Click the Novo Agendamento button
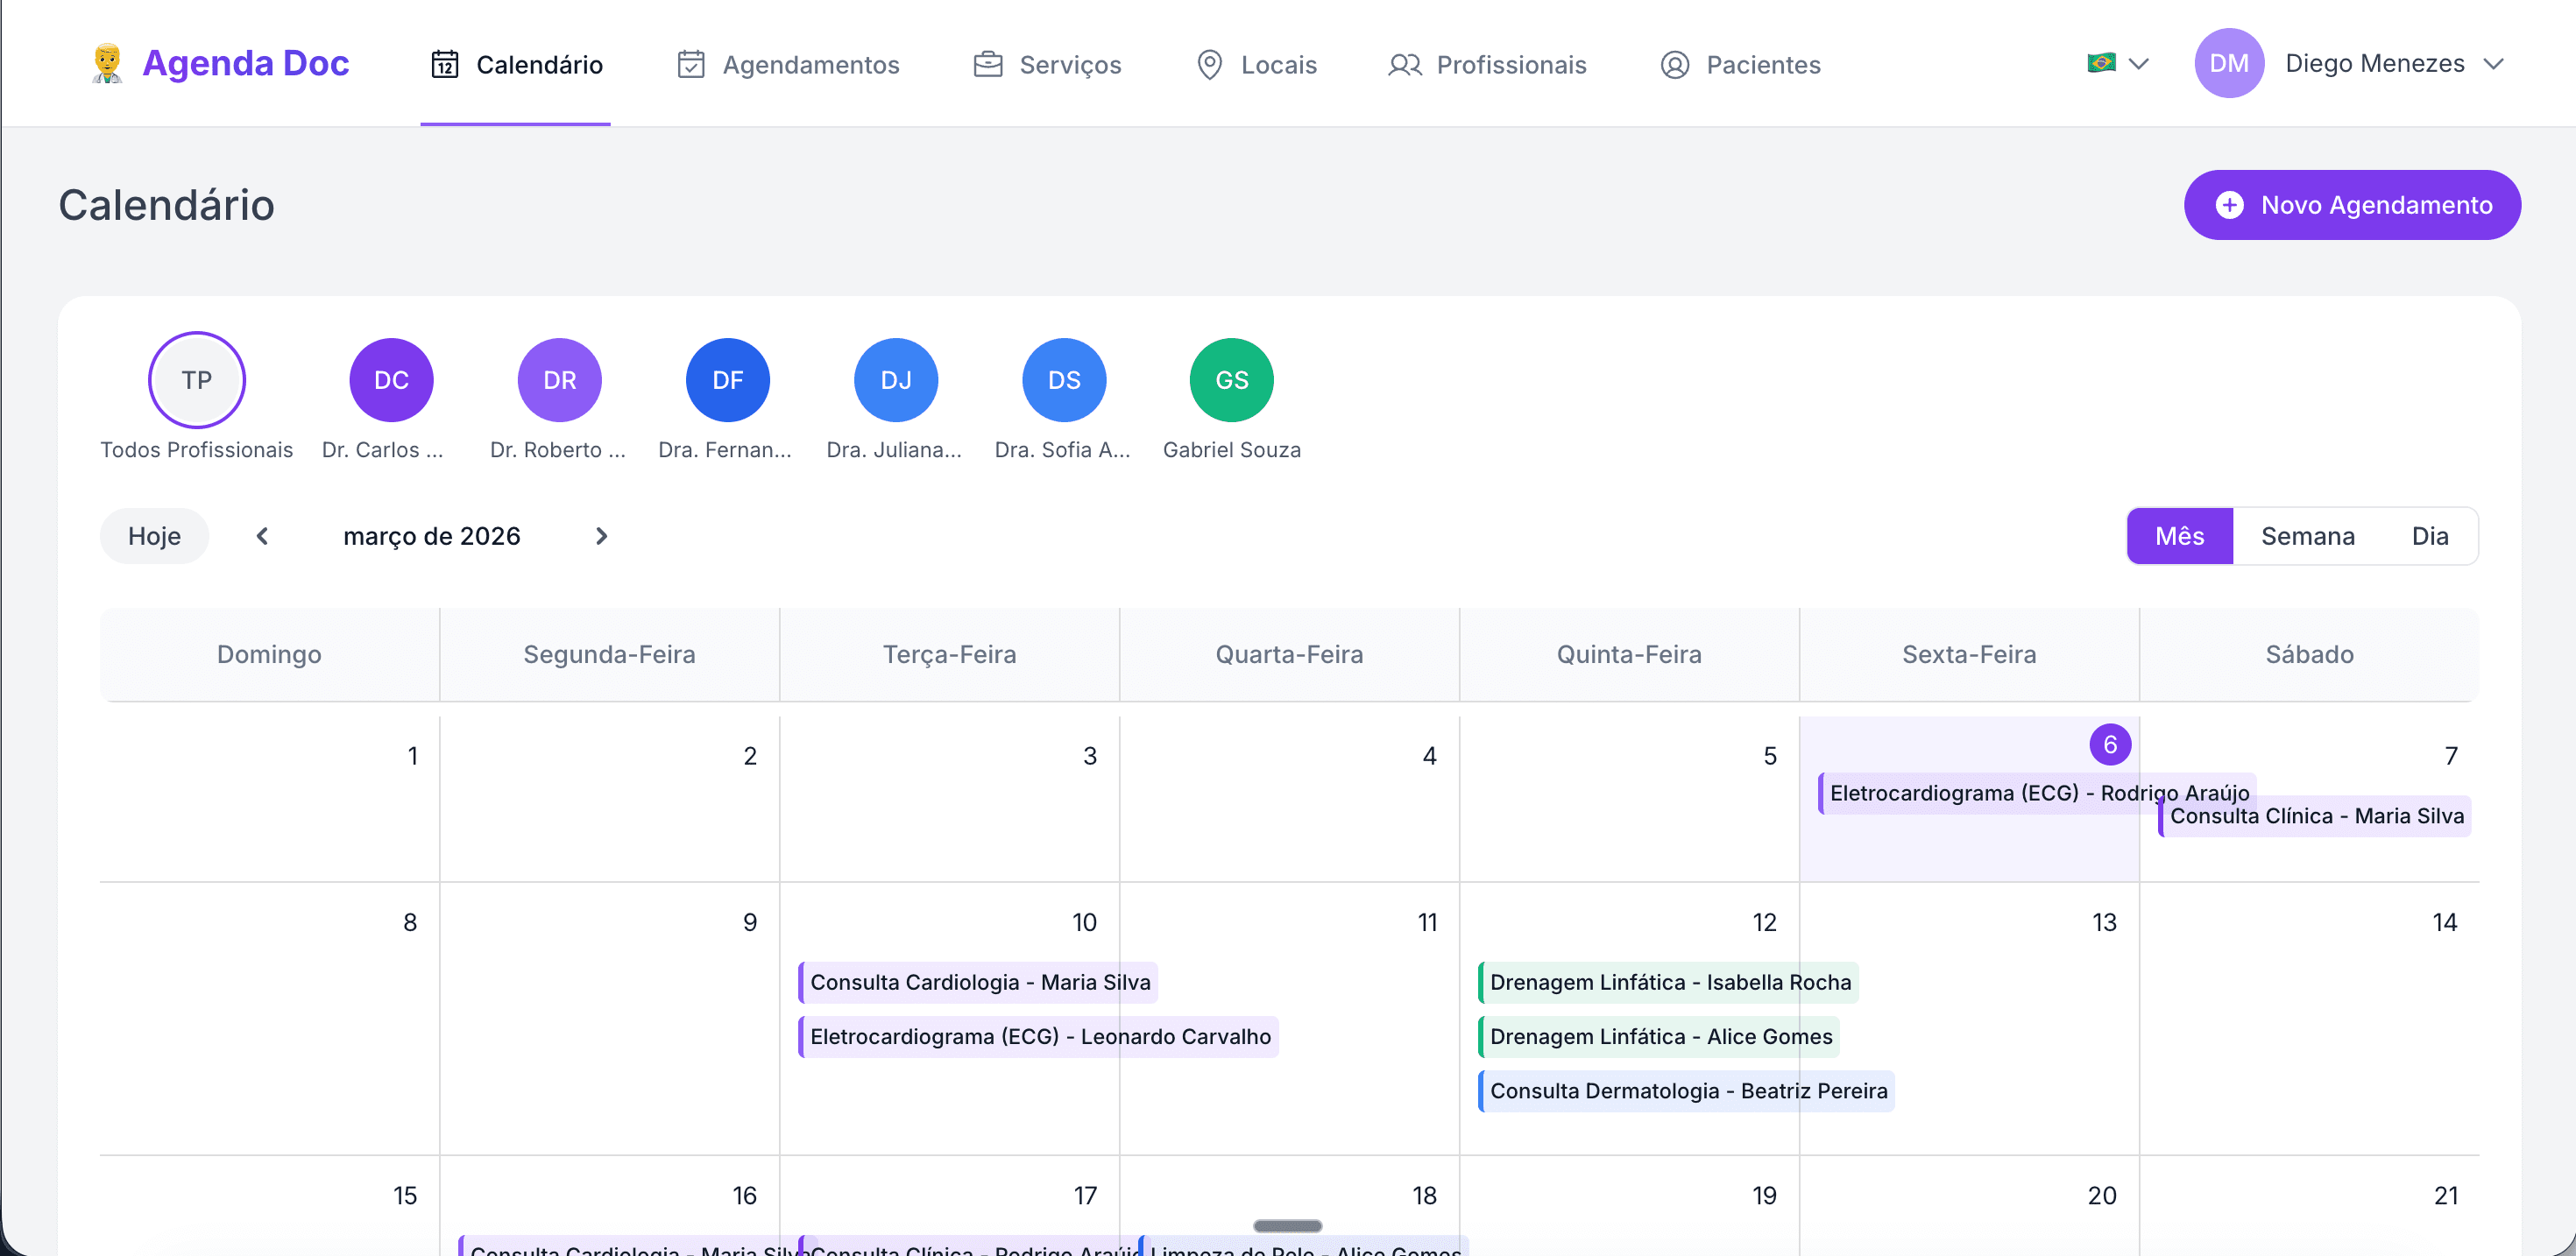 point(2351,205)
